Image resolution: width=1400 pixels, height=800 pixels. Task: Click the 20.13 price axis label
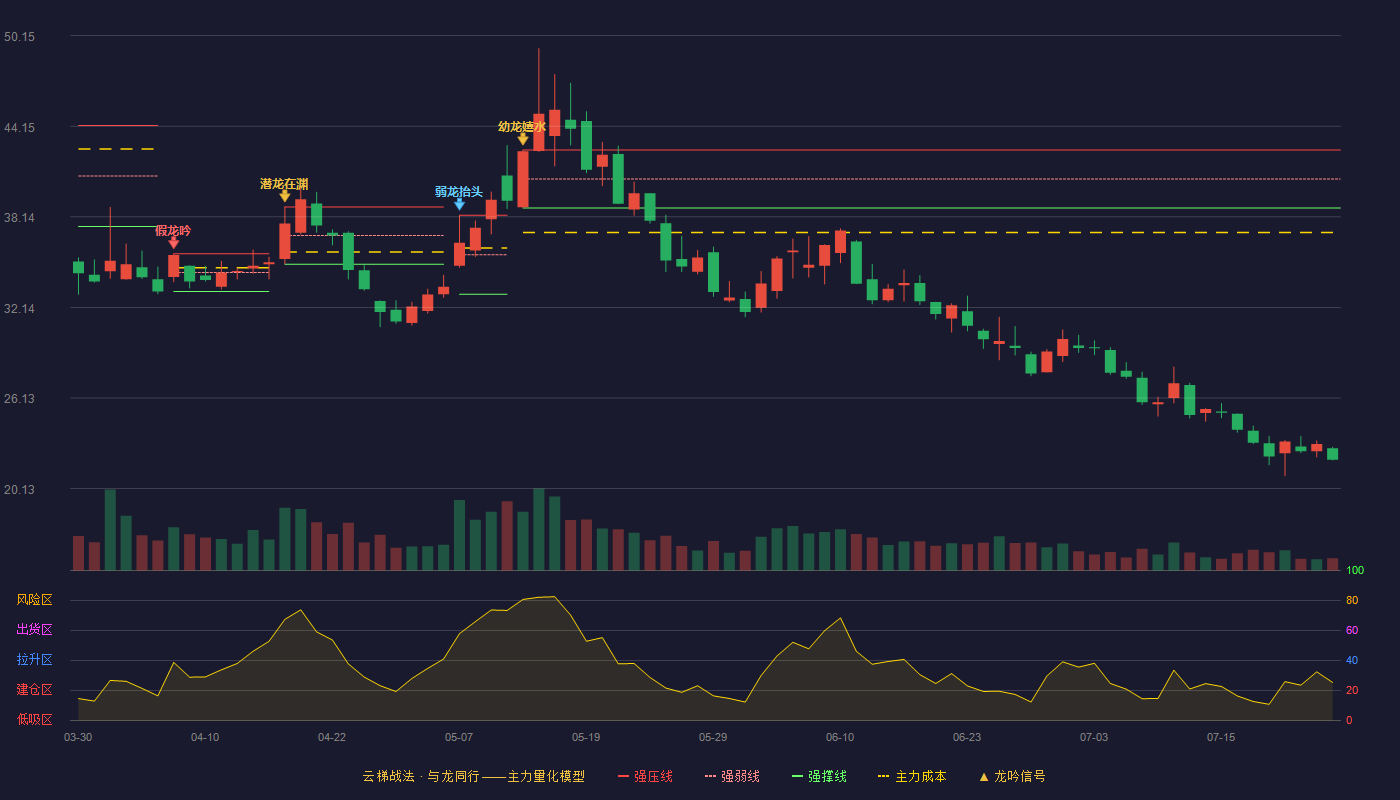19,490
